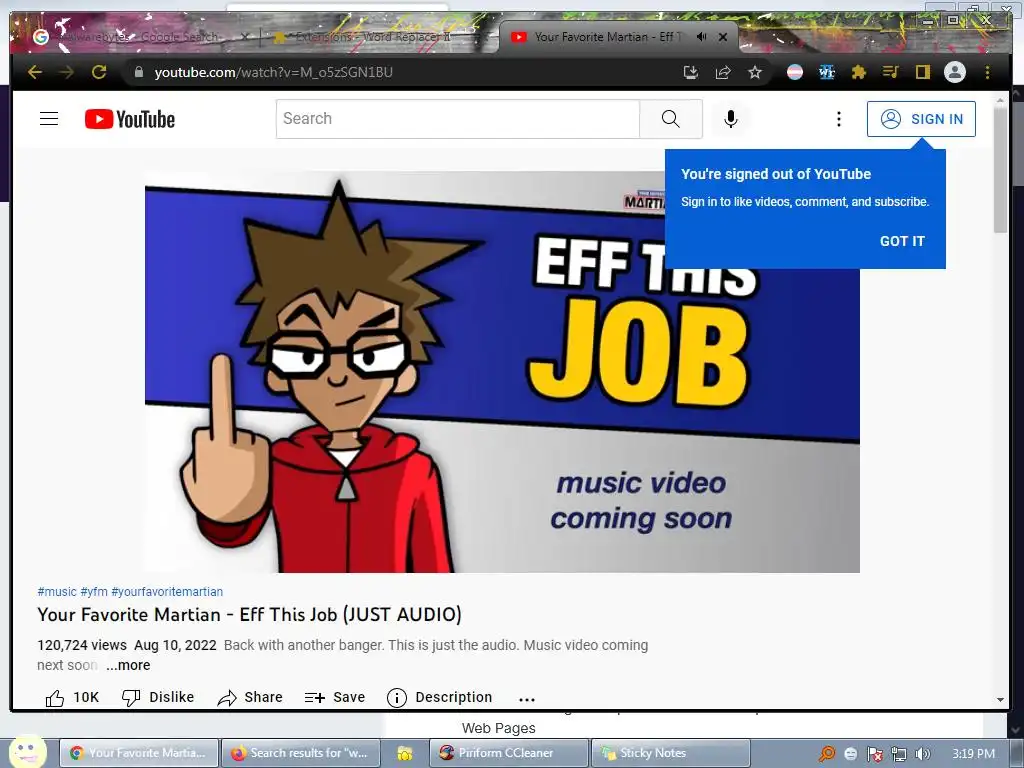Click the scrollbar down arrow
The width and height of the screenshot is (1024, 768).
pyautogui.click(x=1000, y=699)
